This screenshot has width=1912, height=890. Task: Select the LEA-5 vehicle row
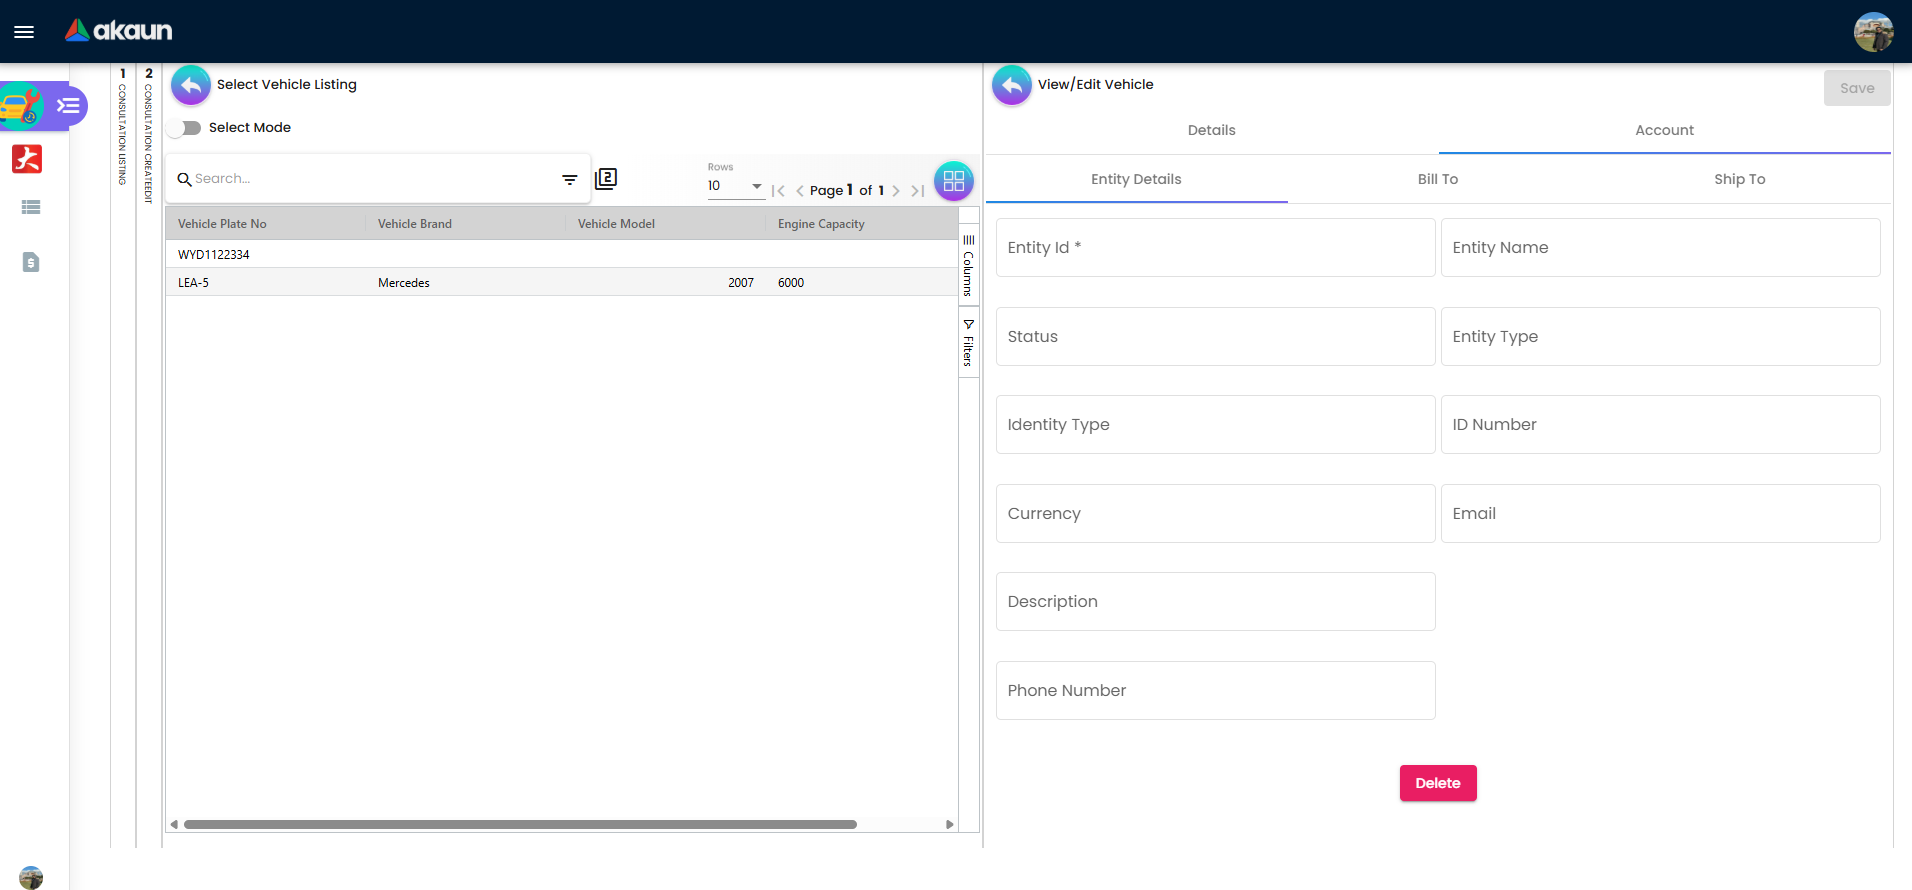(562, 283)
